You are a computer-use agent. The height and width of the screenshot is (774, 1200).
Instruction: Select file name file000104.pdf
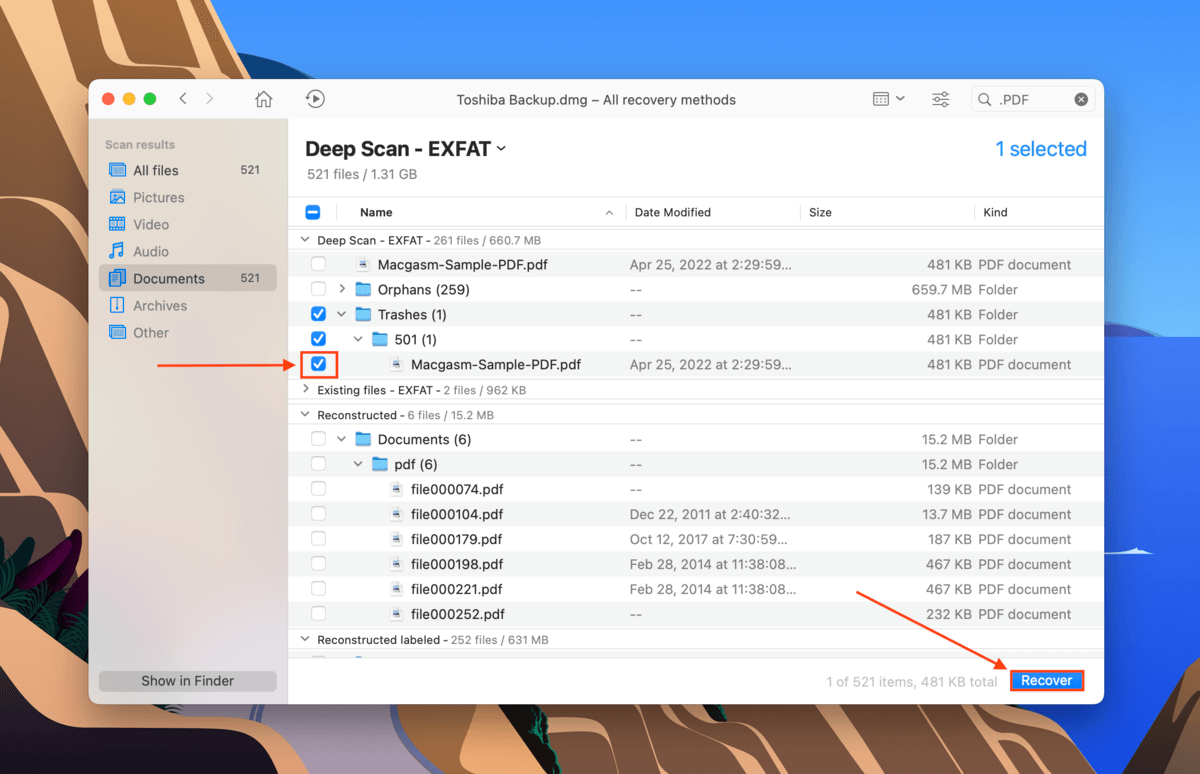coord(457,514)
